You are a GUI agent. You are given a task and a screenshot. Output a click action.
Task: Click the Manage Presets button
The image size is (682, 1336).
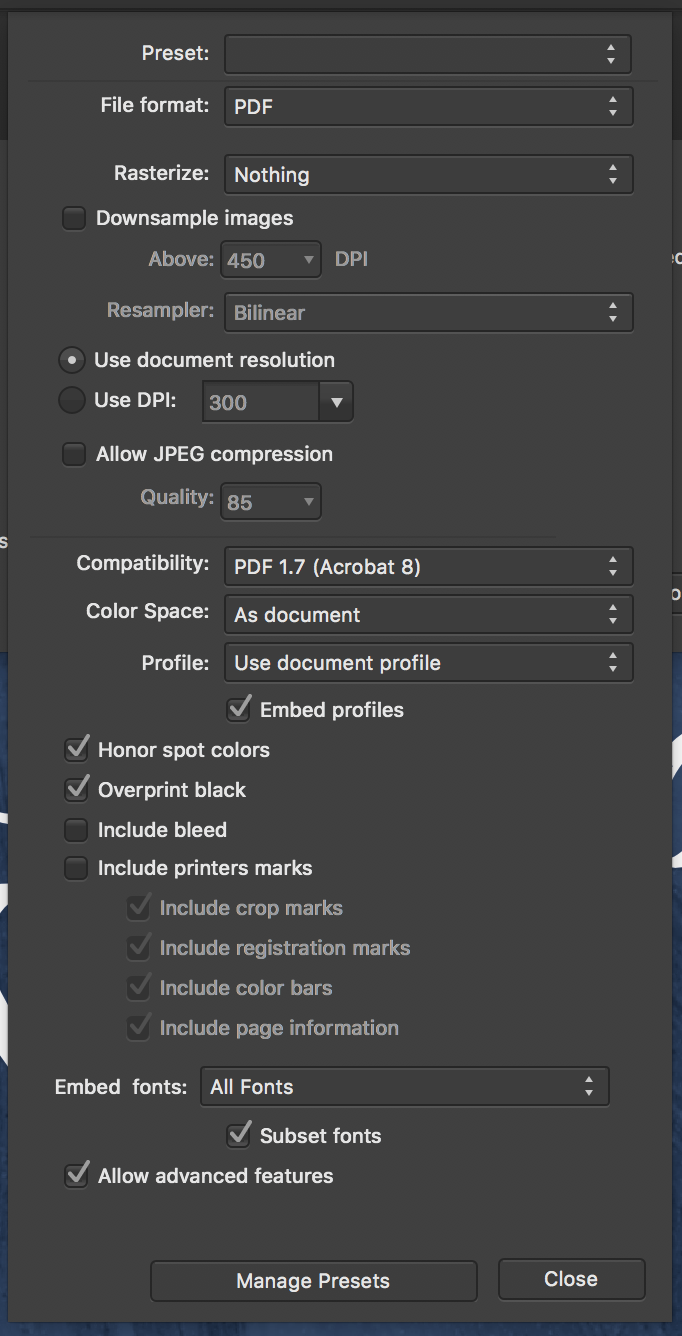pyautogui.click(x=313, y=1280)
